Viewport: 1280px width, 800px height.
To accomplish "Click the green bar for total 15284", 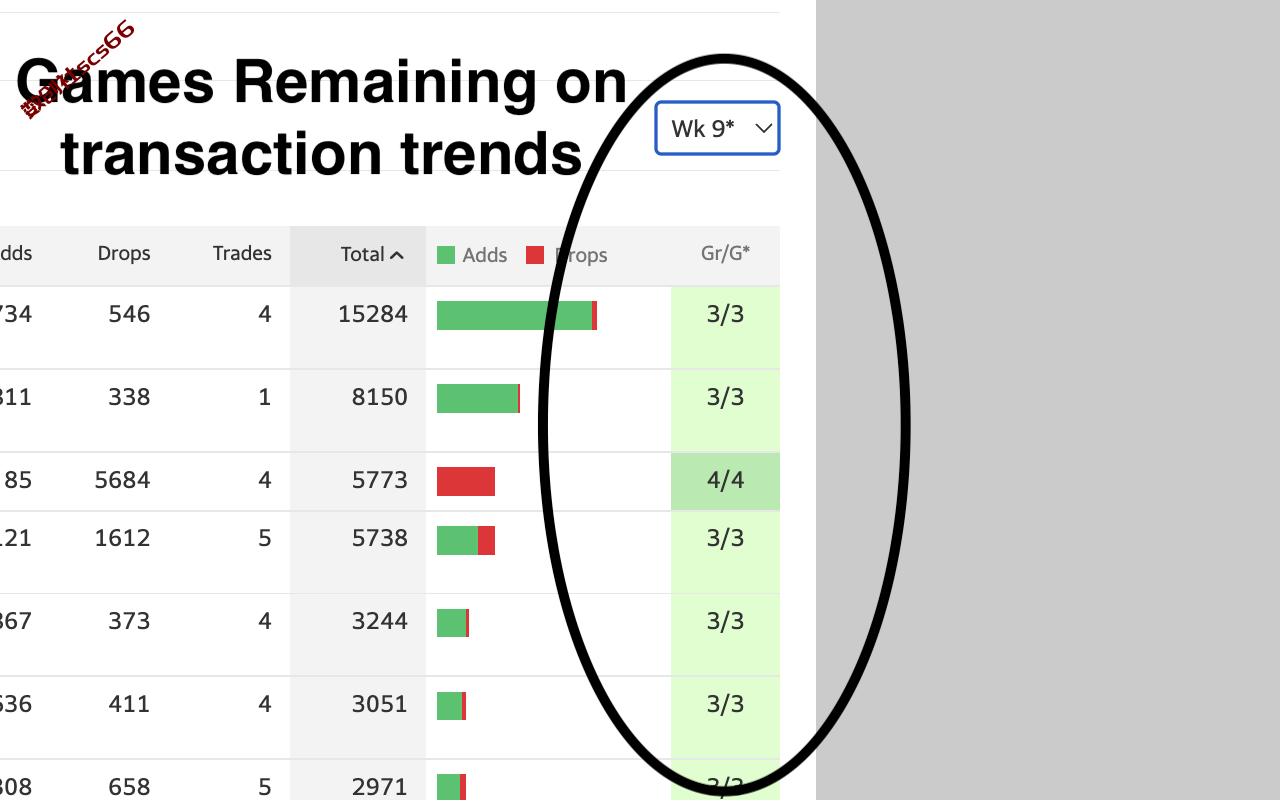I will (514, 315).
